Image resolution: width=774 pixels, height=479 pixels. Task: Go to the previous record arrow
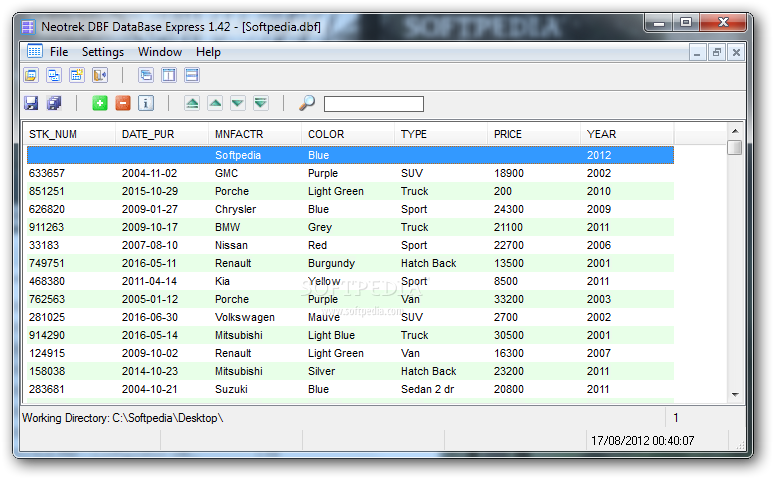coord(215,103)
